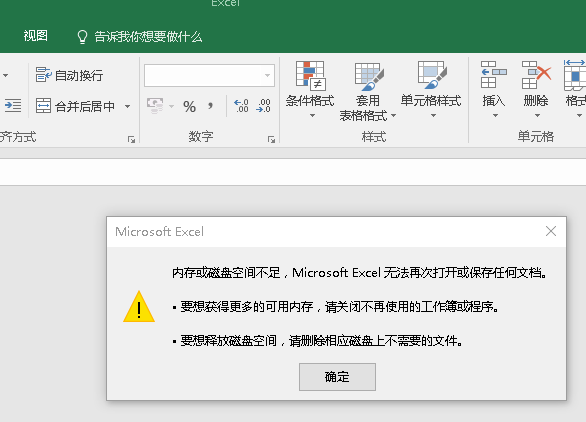The height and width of the screenshot is (422, 586).
Task: Click the increase indent icon
Action: pyautogui.click(x=13, y=106)
